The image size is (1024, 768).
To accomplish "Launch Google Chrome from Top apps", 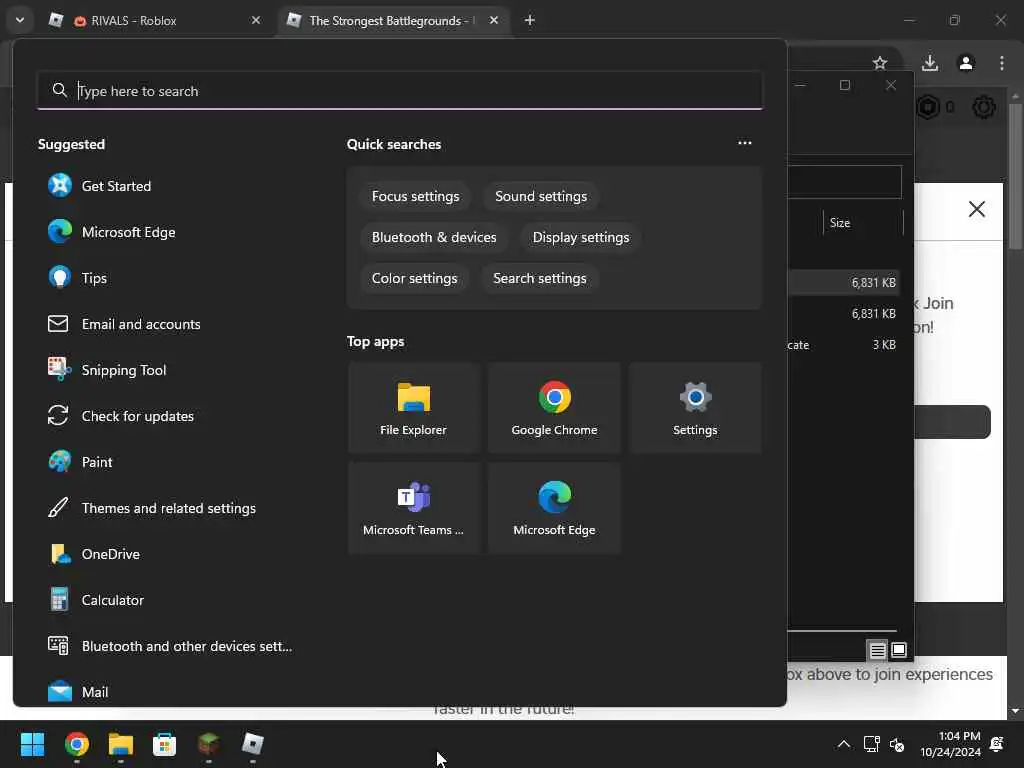I will (x=554, y=408).
